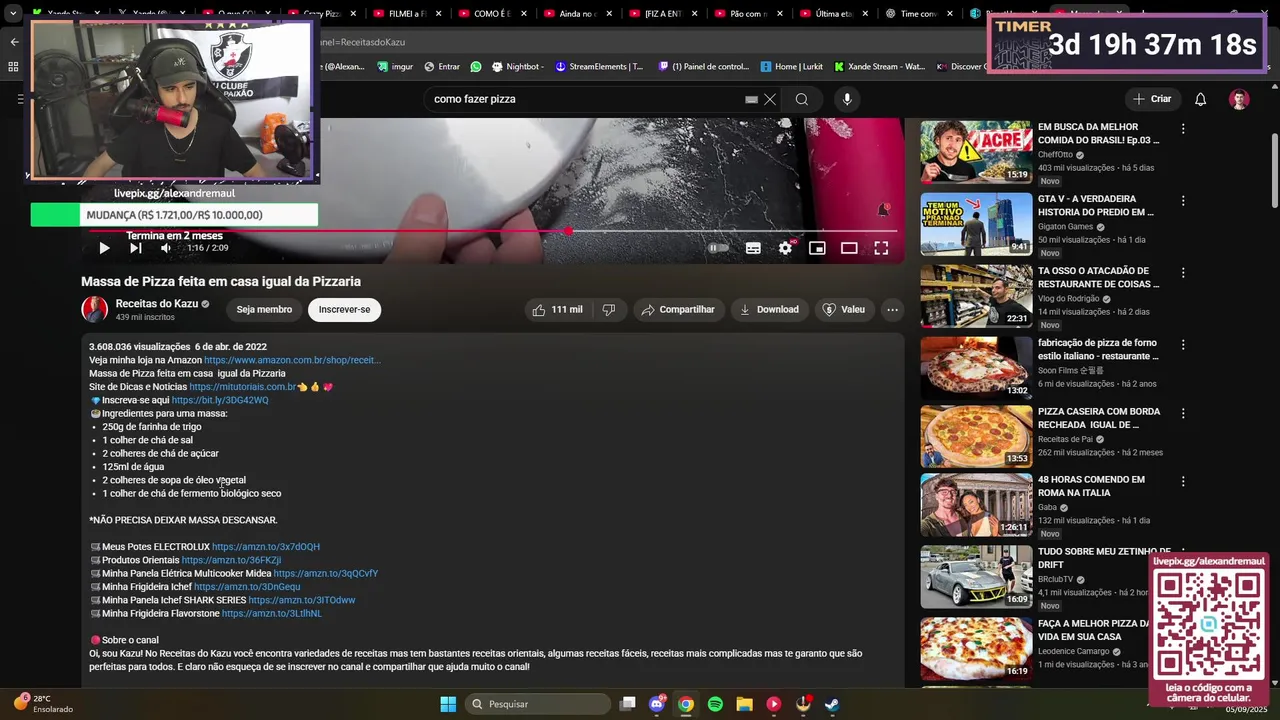Open Produtos Orientais amzn link
Screen dimensions: 1280x720
point(231,560)
